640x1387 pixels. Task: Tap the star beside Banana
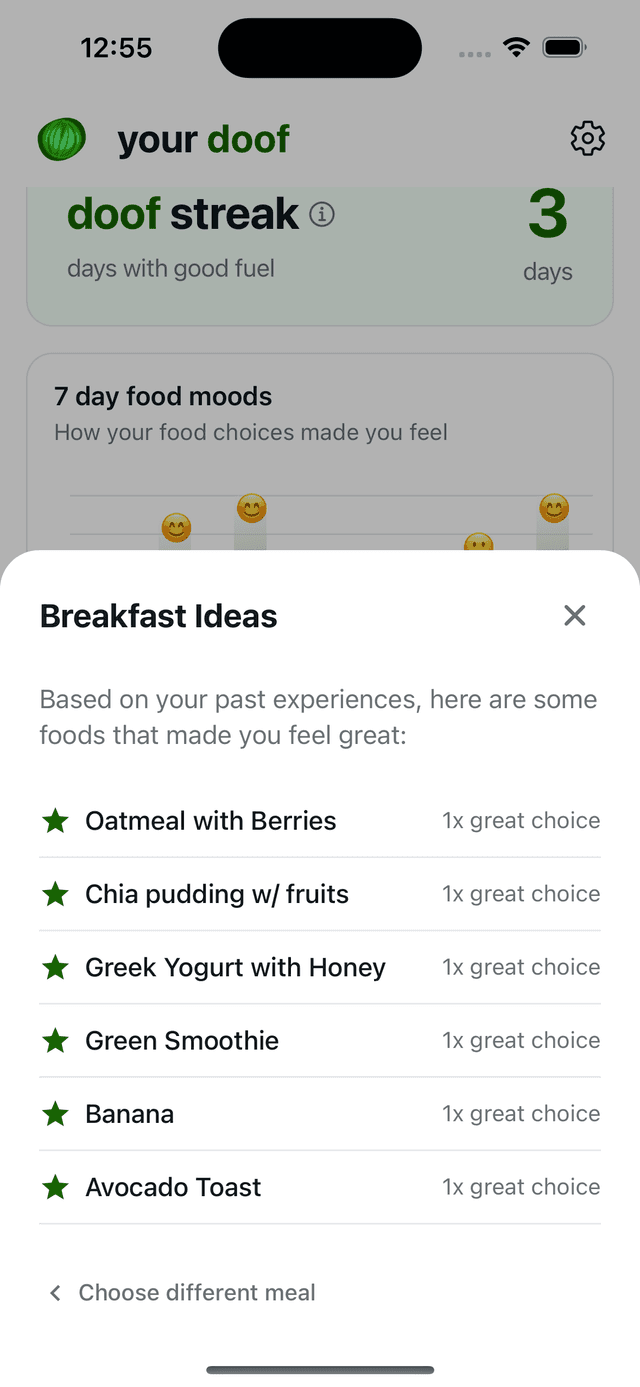click(55, 1113)
